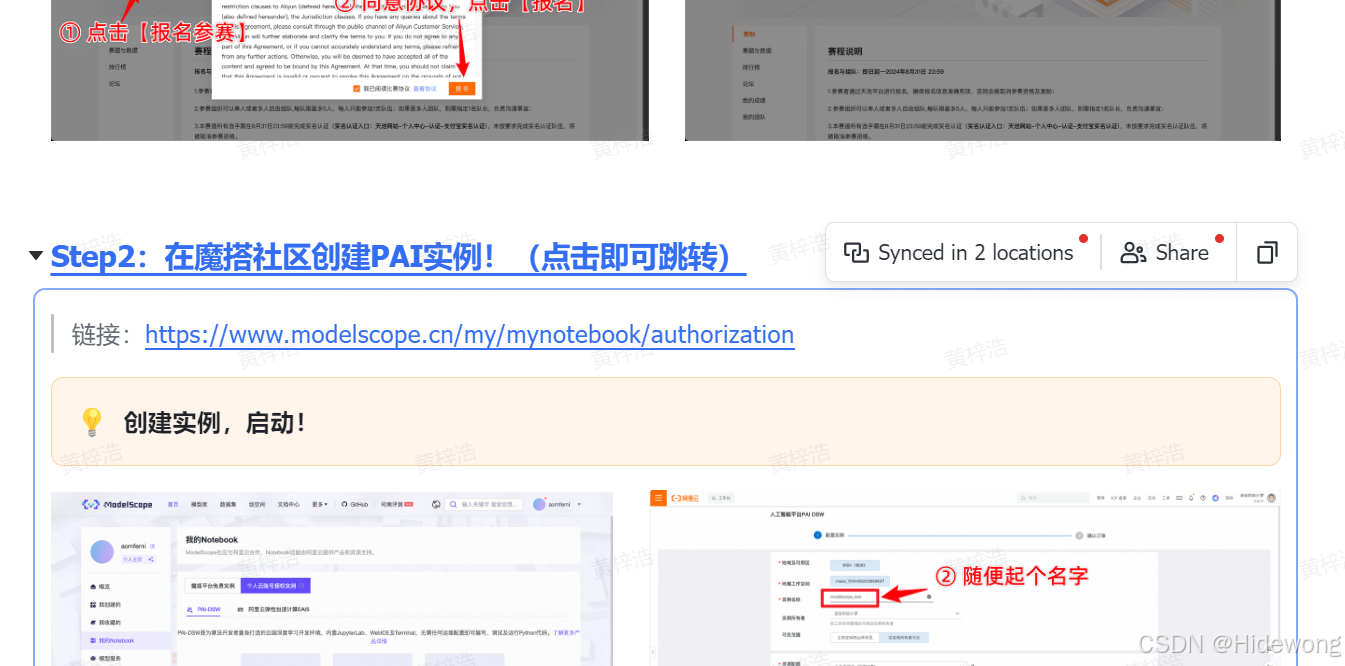Expand the 更多 dropdown in ModelScope navbar
1345x666 pixels.
319,505
